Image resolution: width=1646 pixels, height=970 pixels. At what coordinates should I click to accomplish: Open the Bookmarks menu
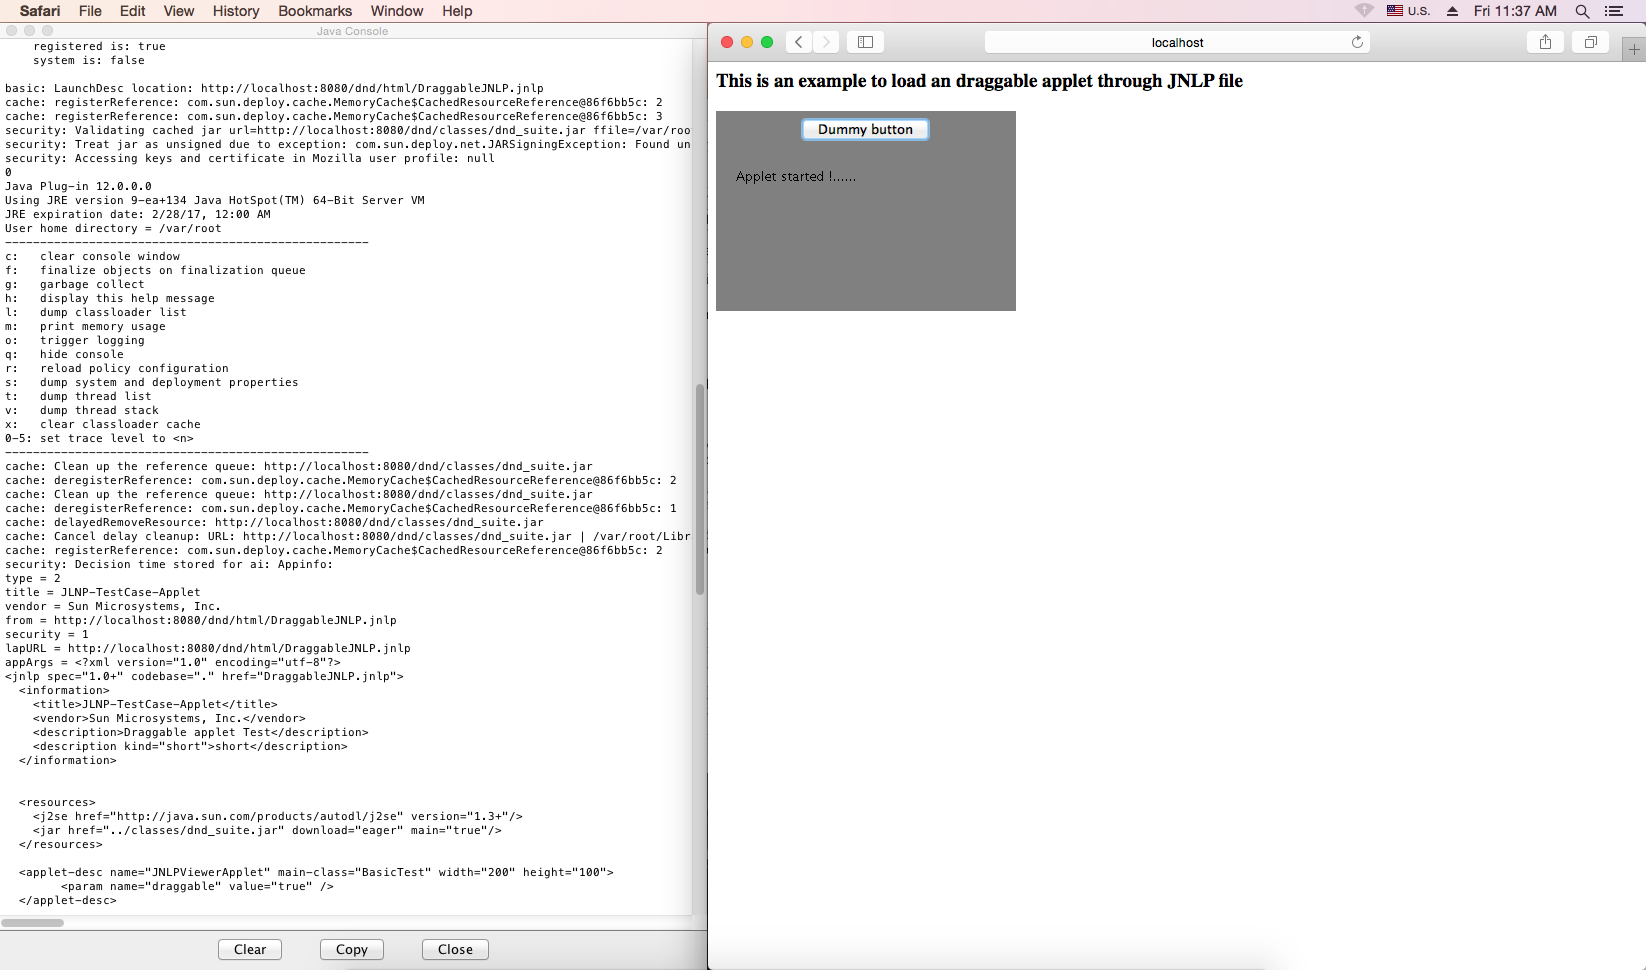[315, 11]
